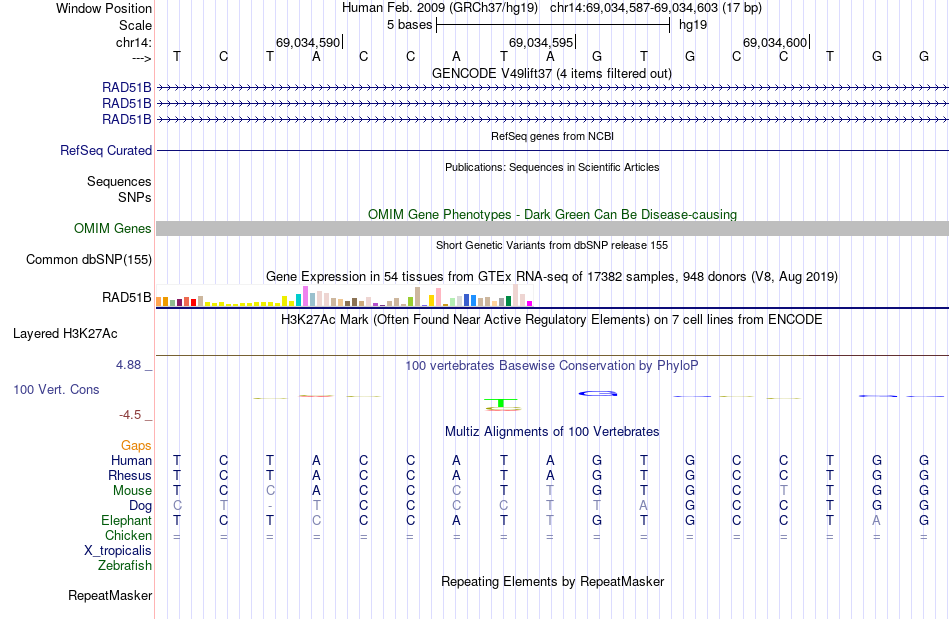
Task: Click the 4.88 PhyloP upper scale value
Action: [x=128, y=365]
